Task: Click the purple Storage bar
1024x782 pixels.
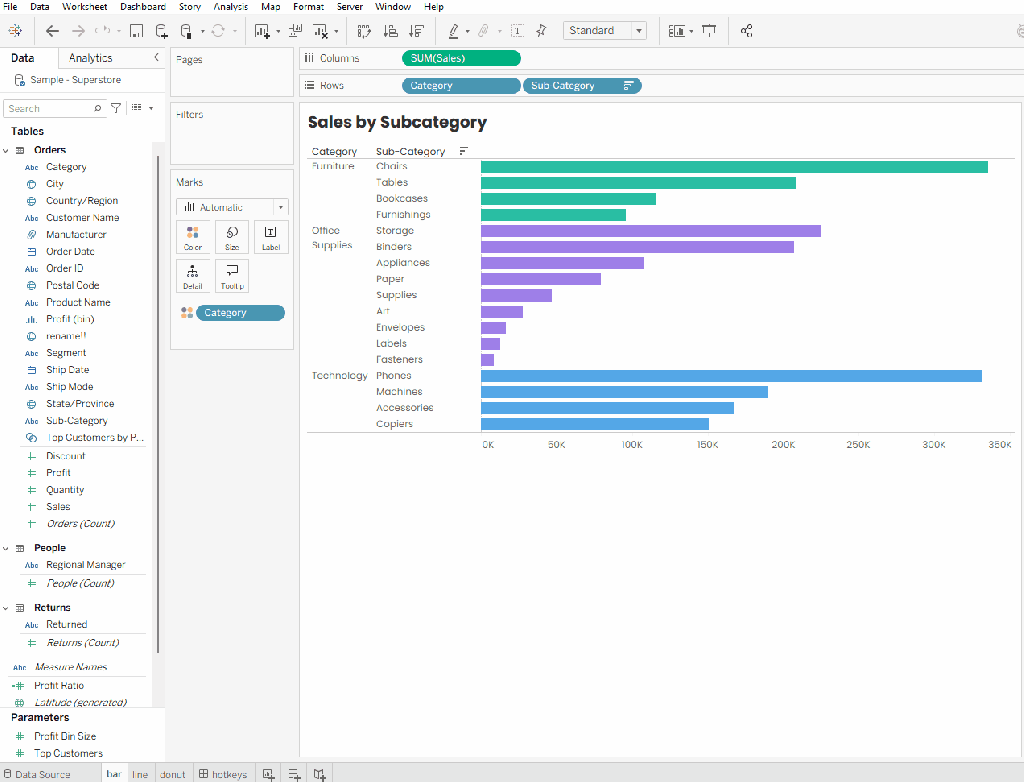Action: click(650, 231)
